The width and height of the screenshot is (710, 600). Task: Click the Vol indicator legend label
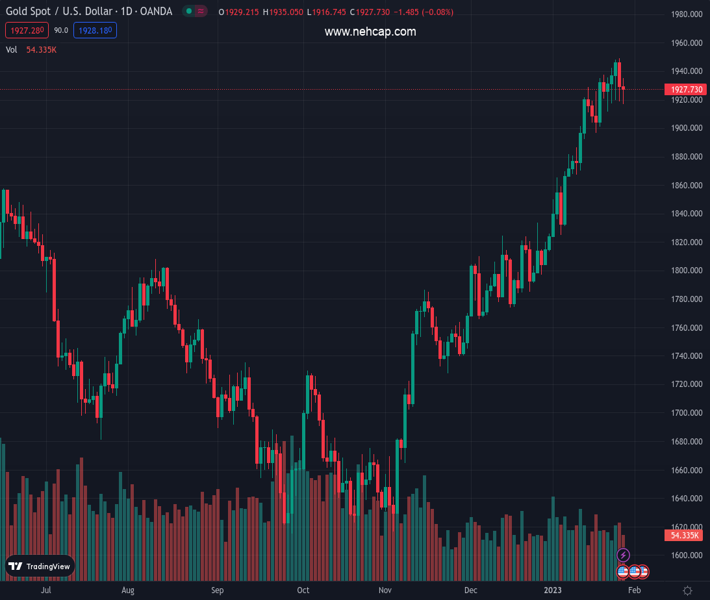pos(11,49)
